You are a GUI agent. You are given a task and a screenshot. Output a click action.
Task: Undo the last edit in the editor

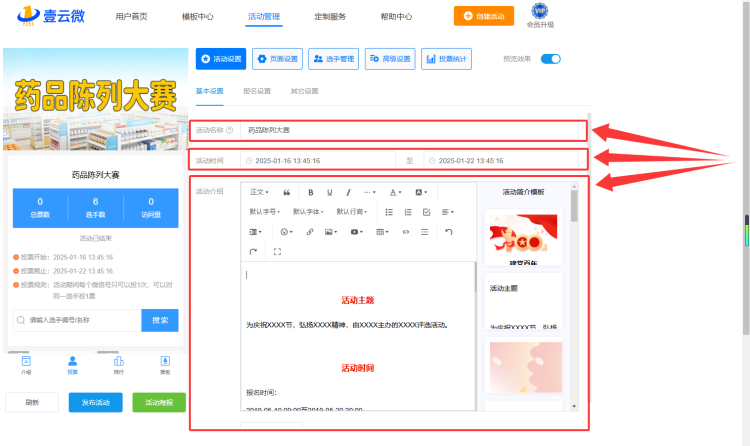click(x=448, y=232)
